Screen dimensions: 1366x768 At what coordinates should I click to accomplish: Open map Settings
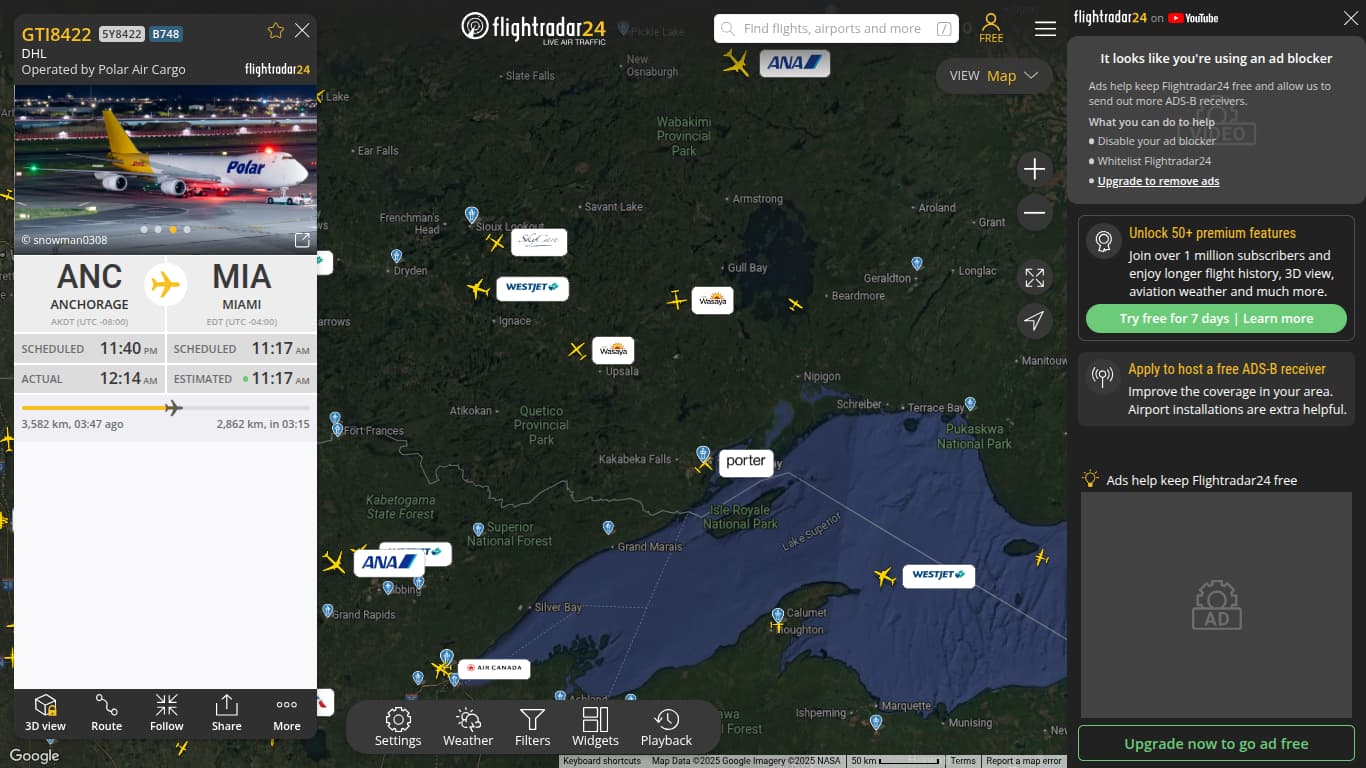click(398, 727)
